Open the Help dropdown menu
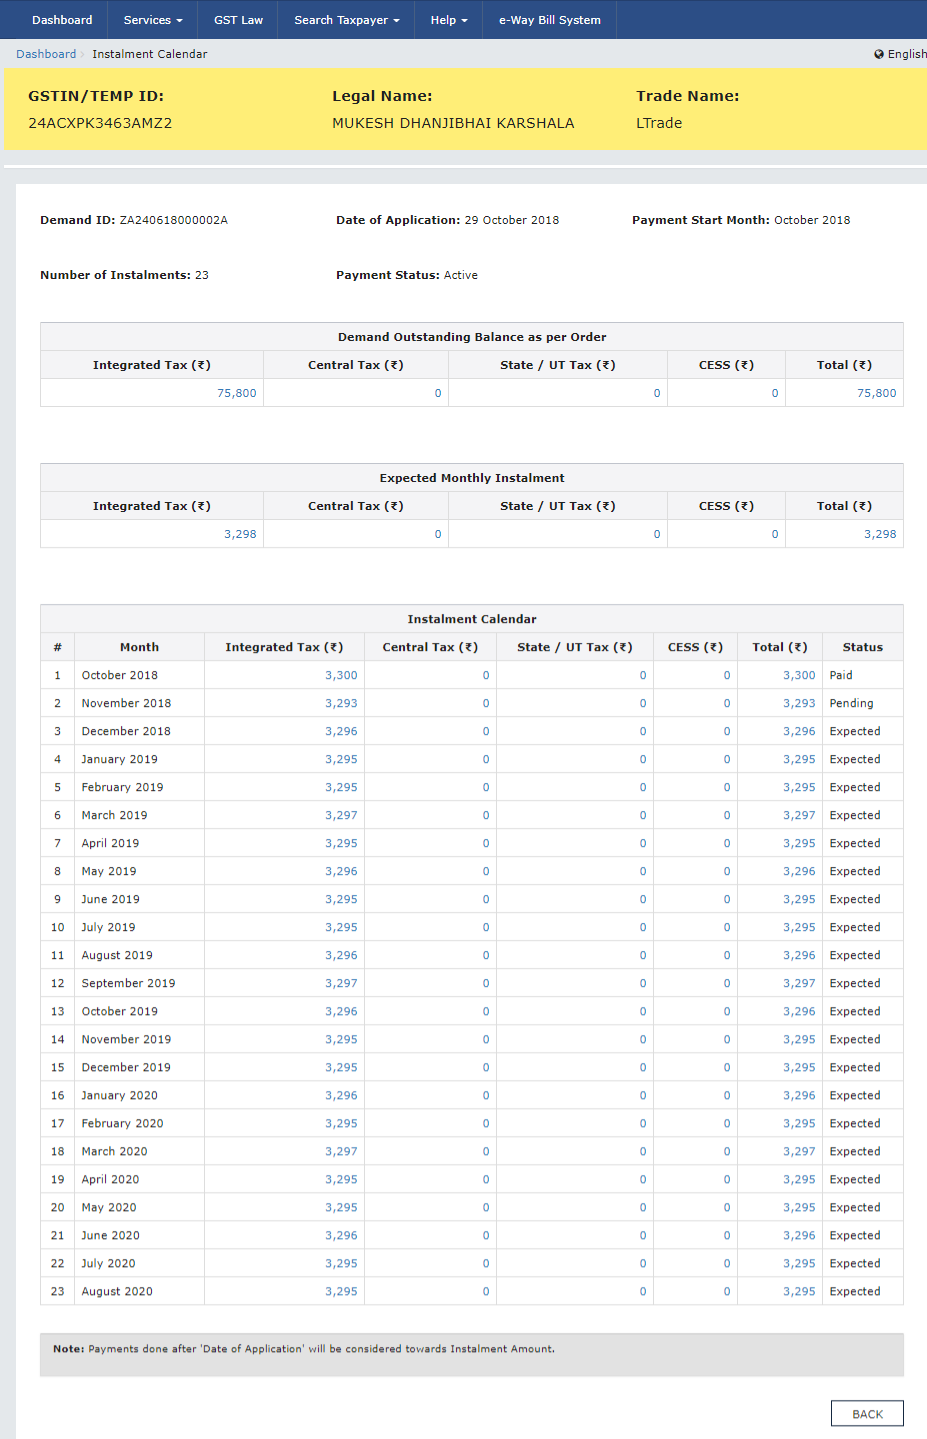The width and height of the screenshot is (927, 1439). (448, 20)
